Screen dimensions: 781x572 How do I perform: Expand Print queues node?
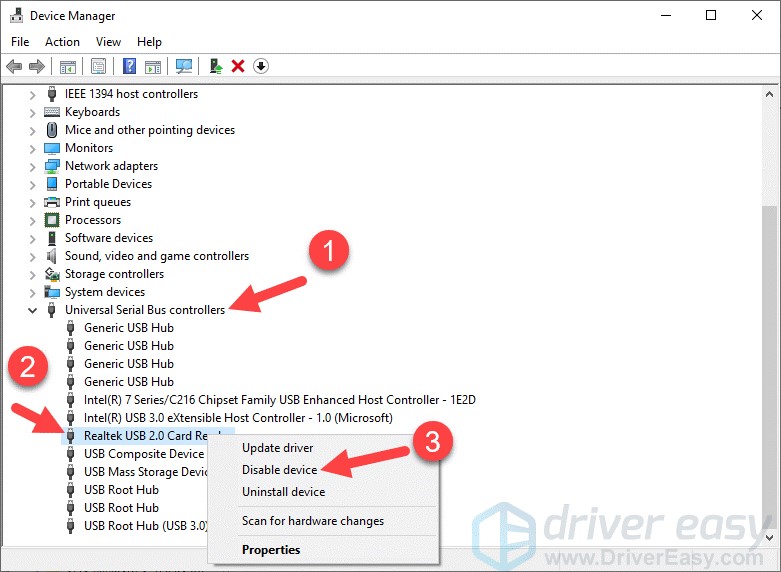pos(32,202)
